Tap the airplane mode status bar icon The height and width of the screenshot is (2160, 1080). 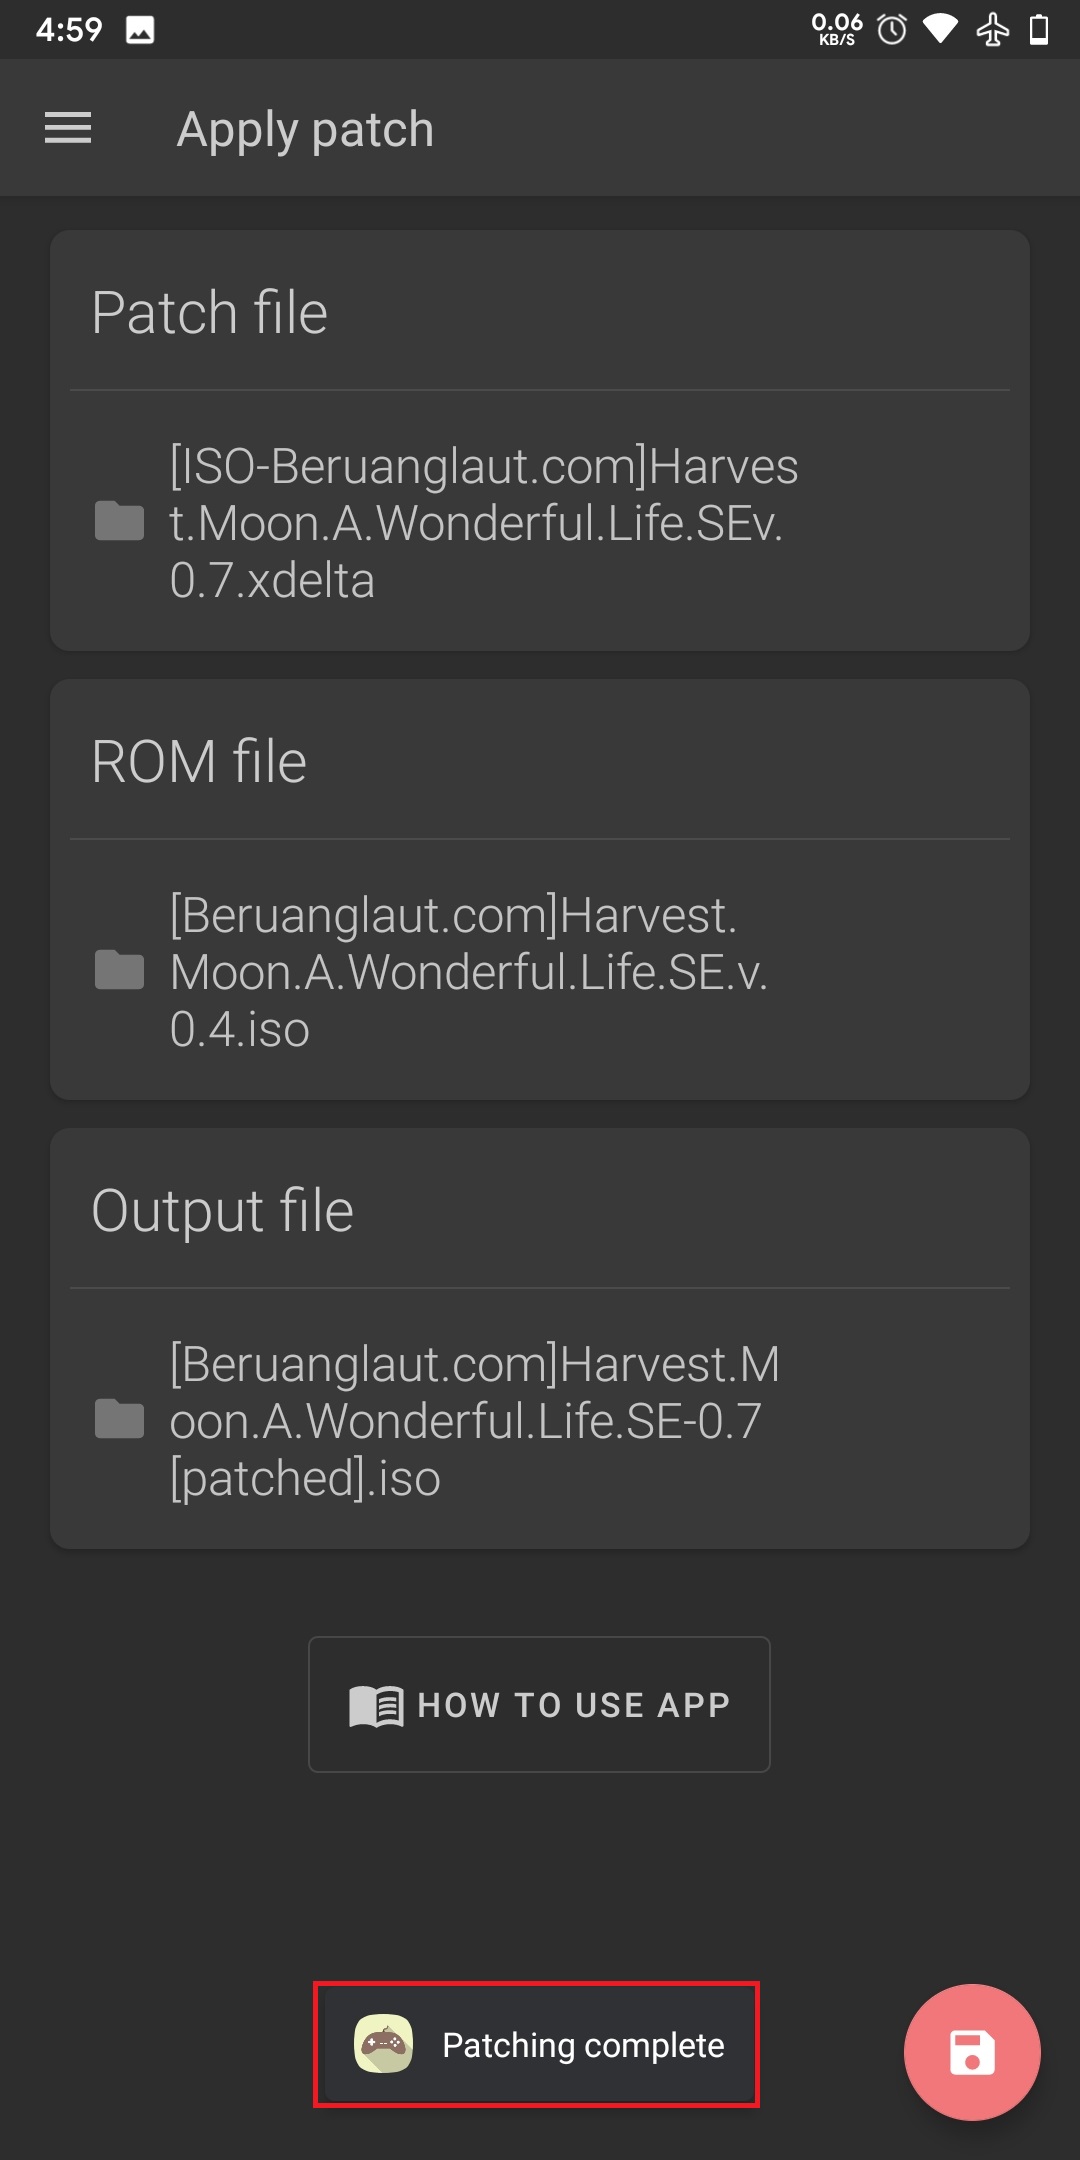pos(993,29)
